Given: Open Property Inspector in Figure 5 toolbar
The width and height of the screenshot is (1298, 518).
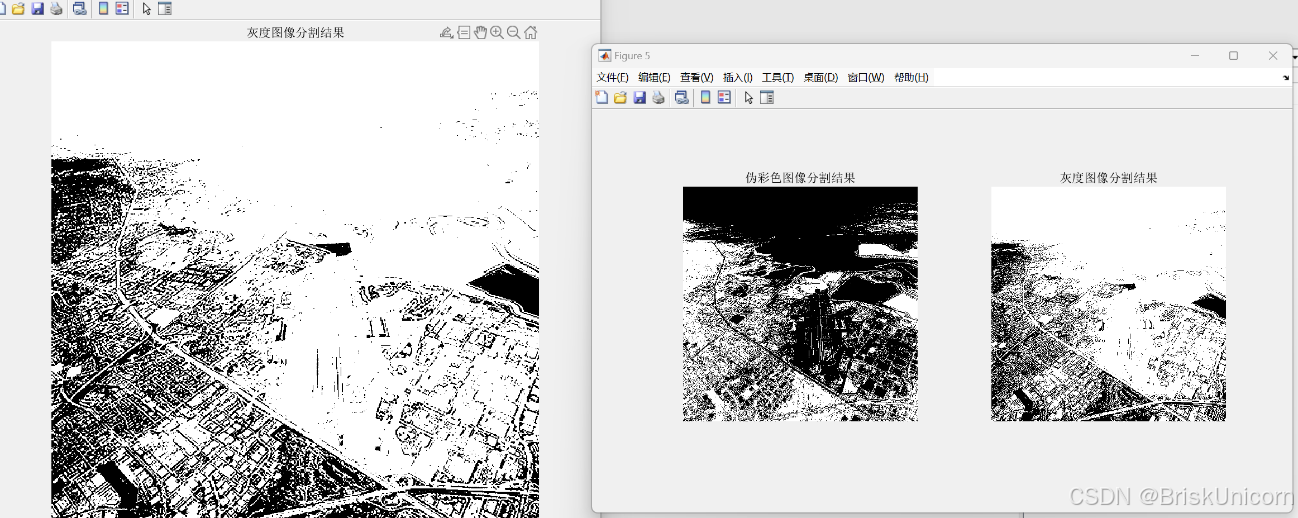Looking at the screenshot, I should 767,97.
